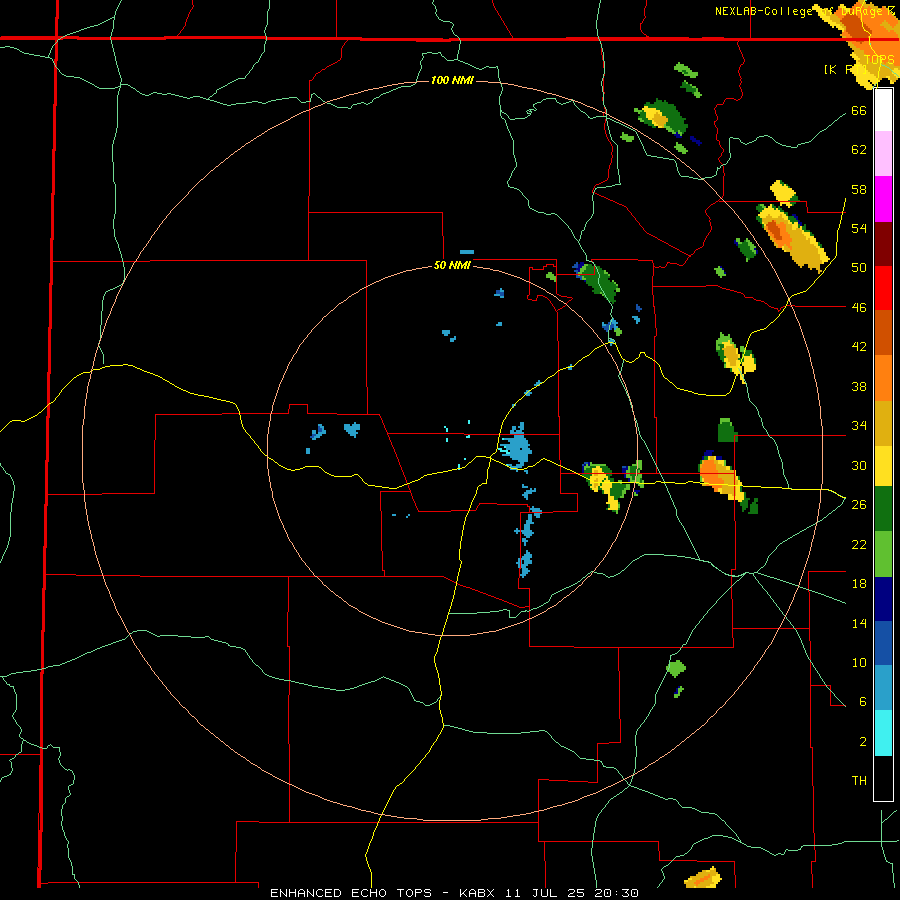Click the legend value '22'
Image resolution: width=900 pixels, height=900 pixels.
pos(859,544)
